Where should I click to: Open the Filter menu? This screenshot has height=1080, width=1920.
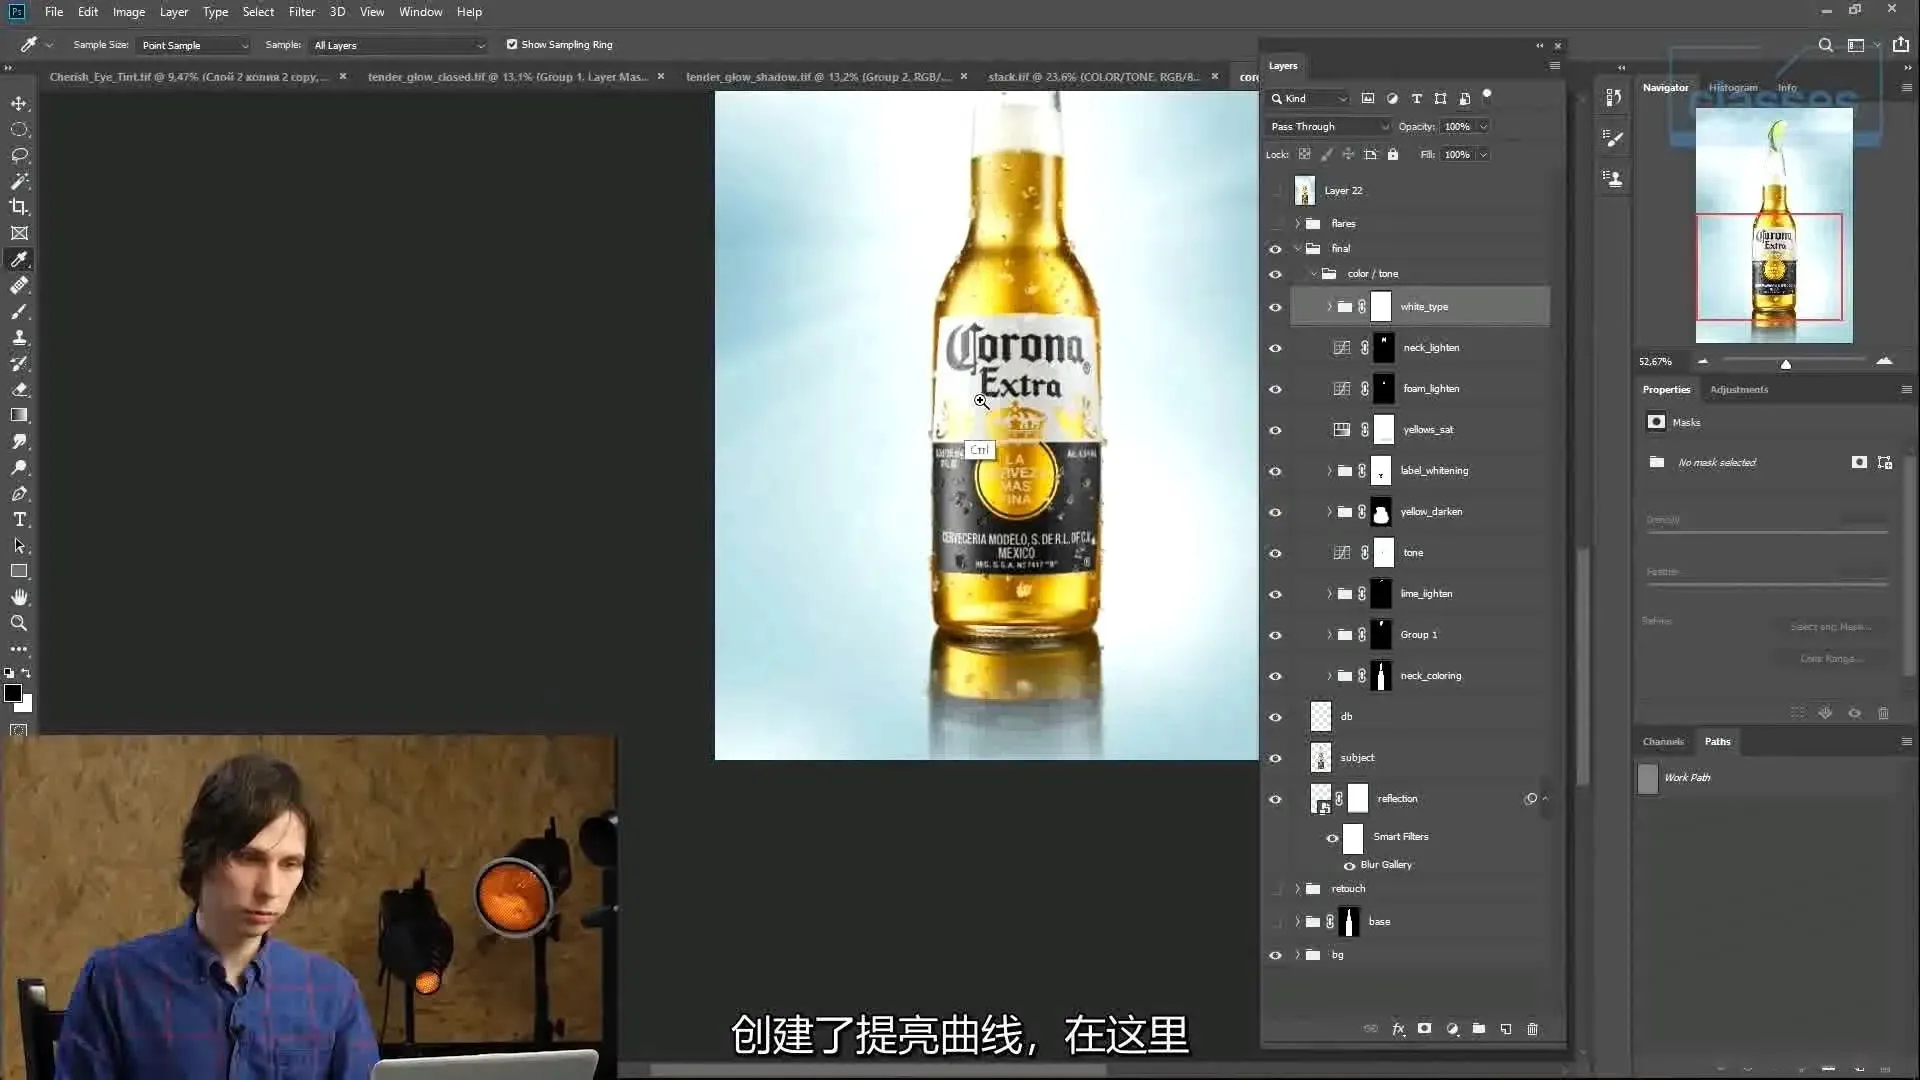[301, 12]
